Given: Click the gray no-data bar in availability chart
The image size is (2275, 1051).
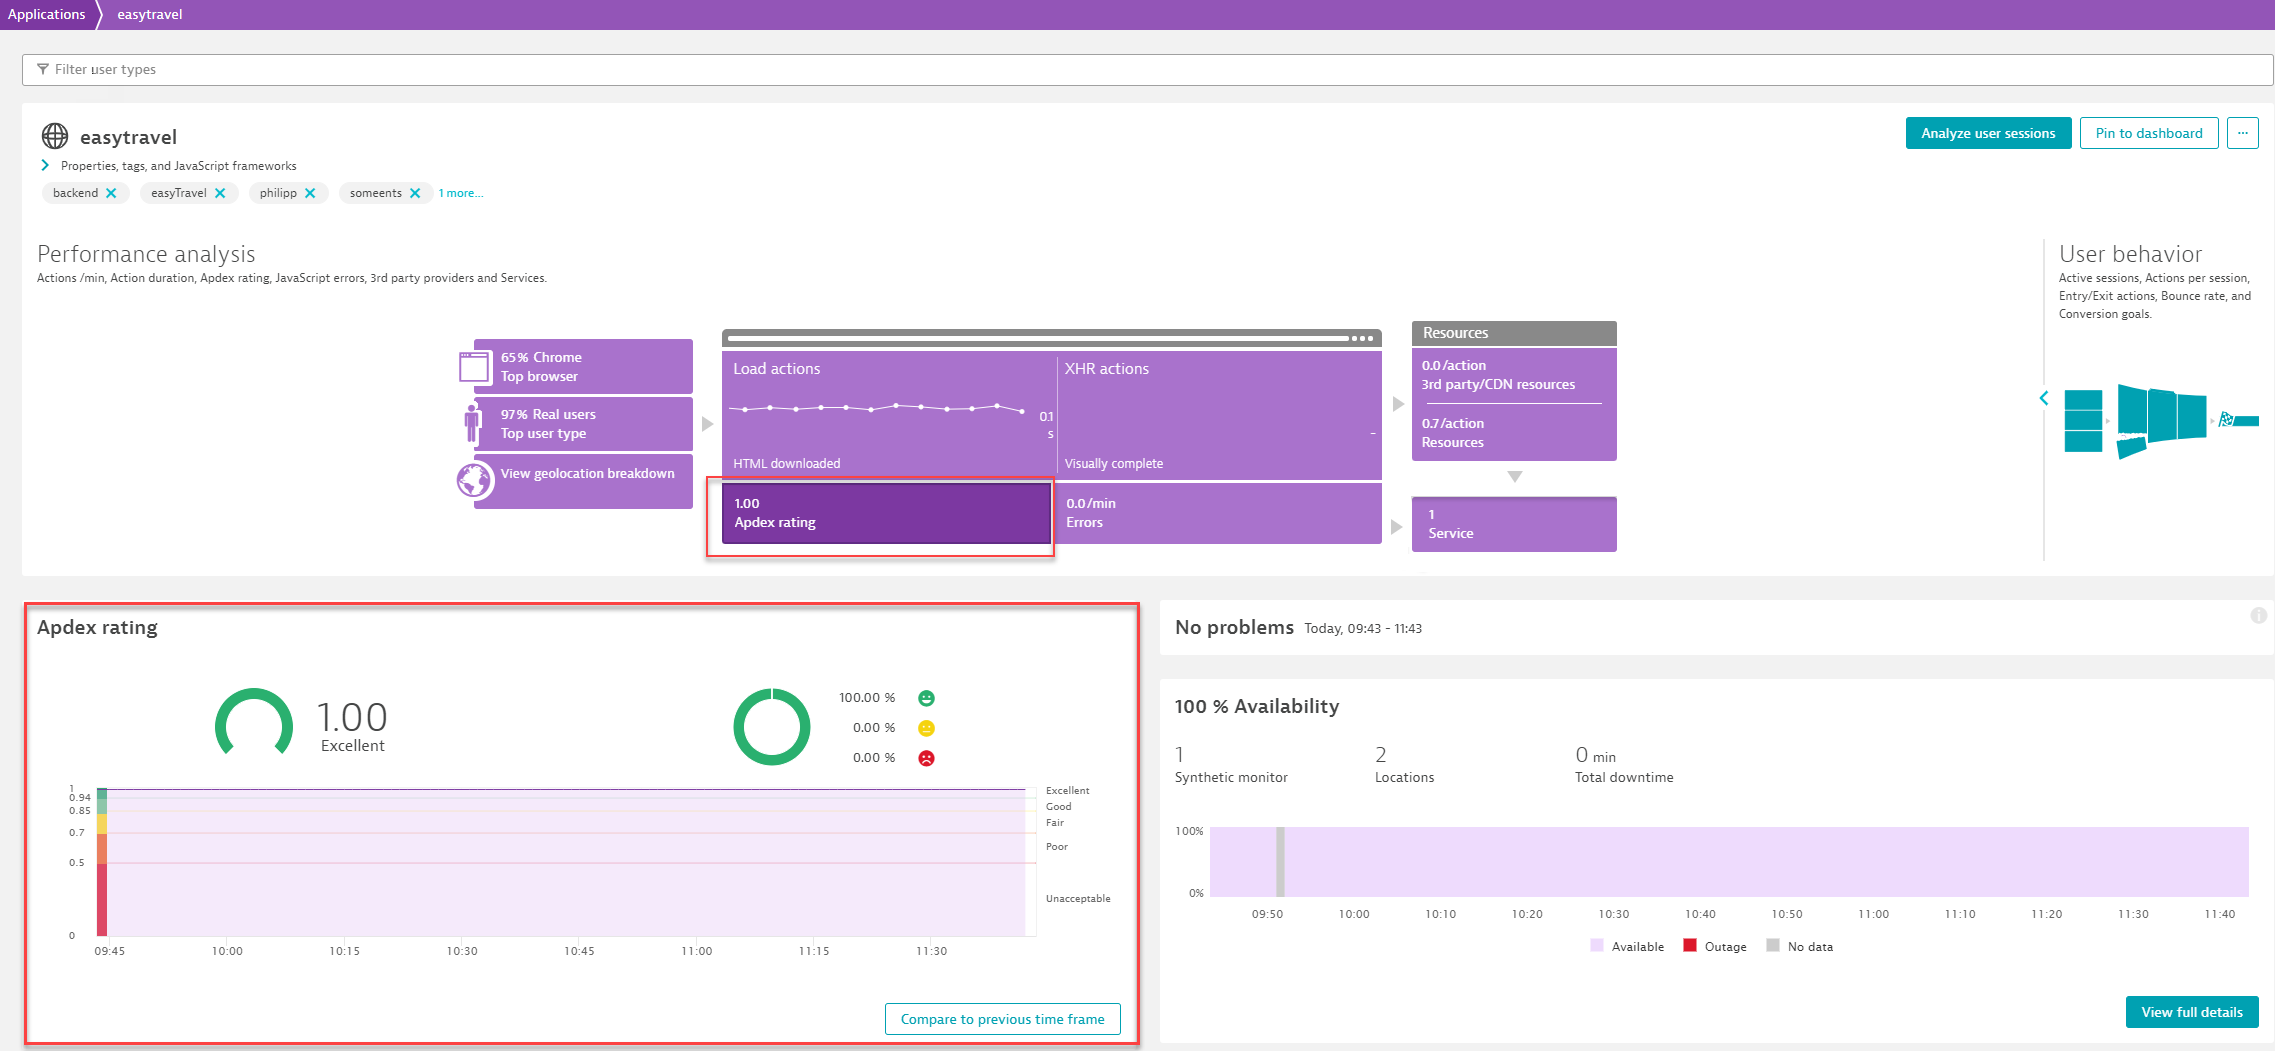Looking at the screenshot, I should (1280, 861).
